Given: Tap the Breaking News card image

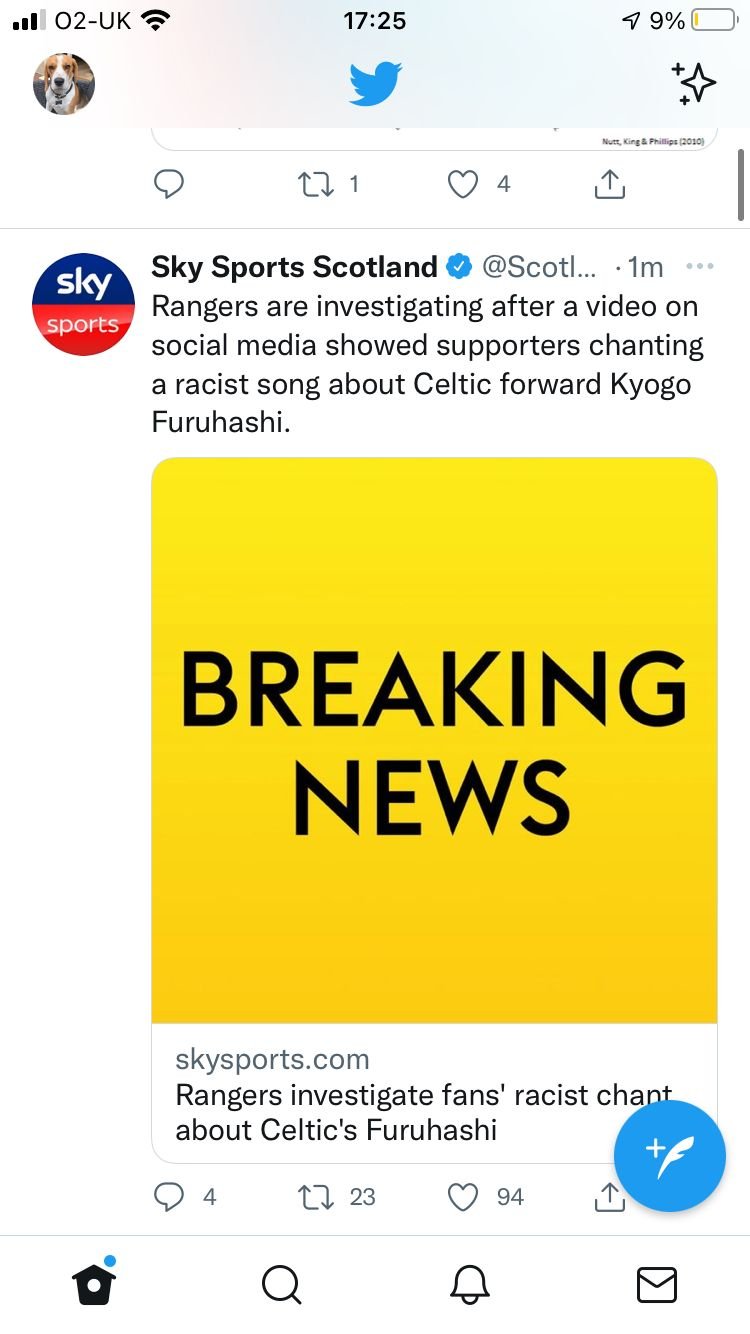Looking at the screenshot, I should (x=434, y=741).
